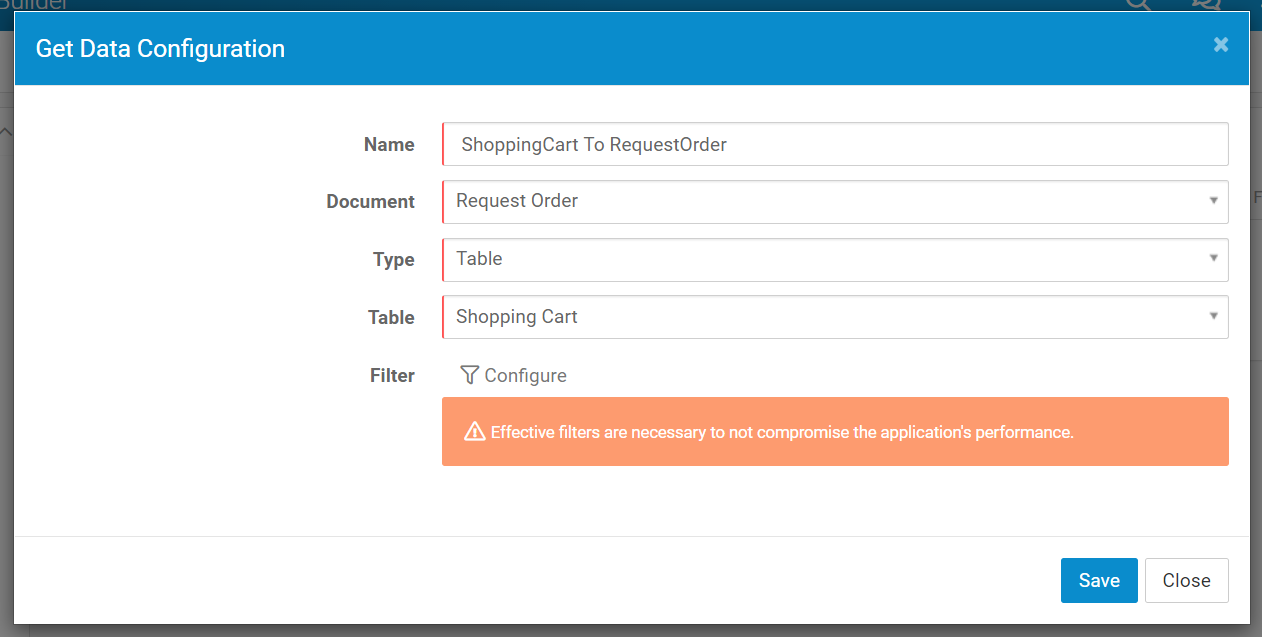Click the search magnifier icon behind dialog
The height and width of the screenshot is (637, 1262).
[x=1138, y=4]
